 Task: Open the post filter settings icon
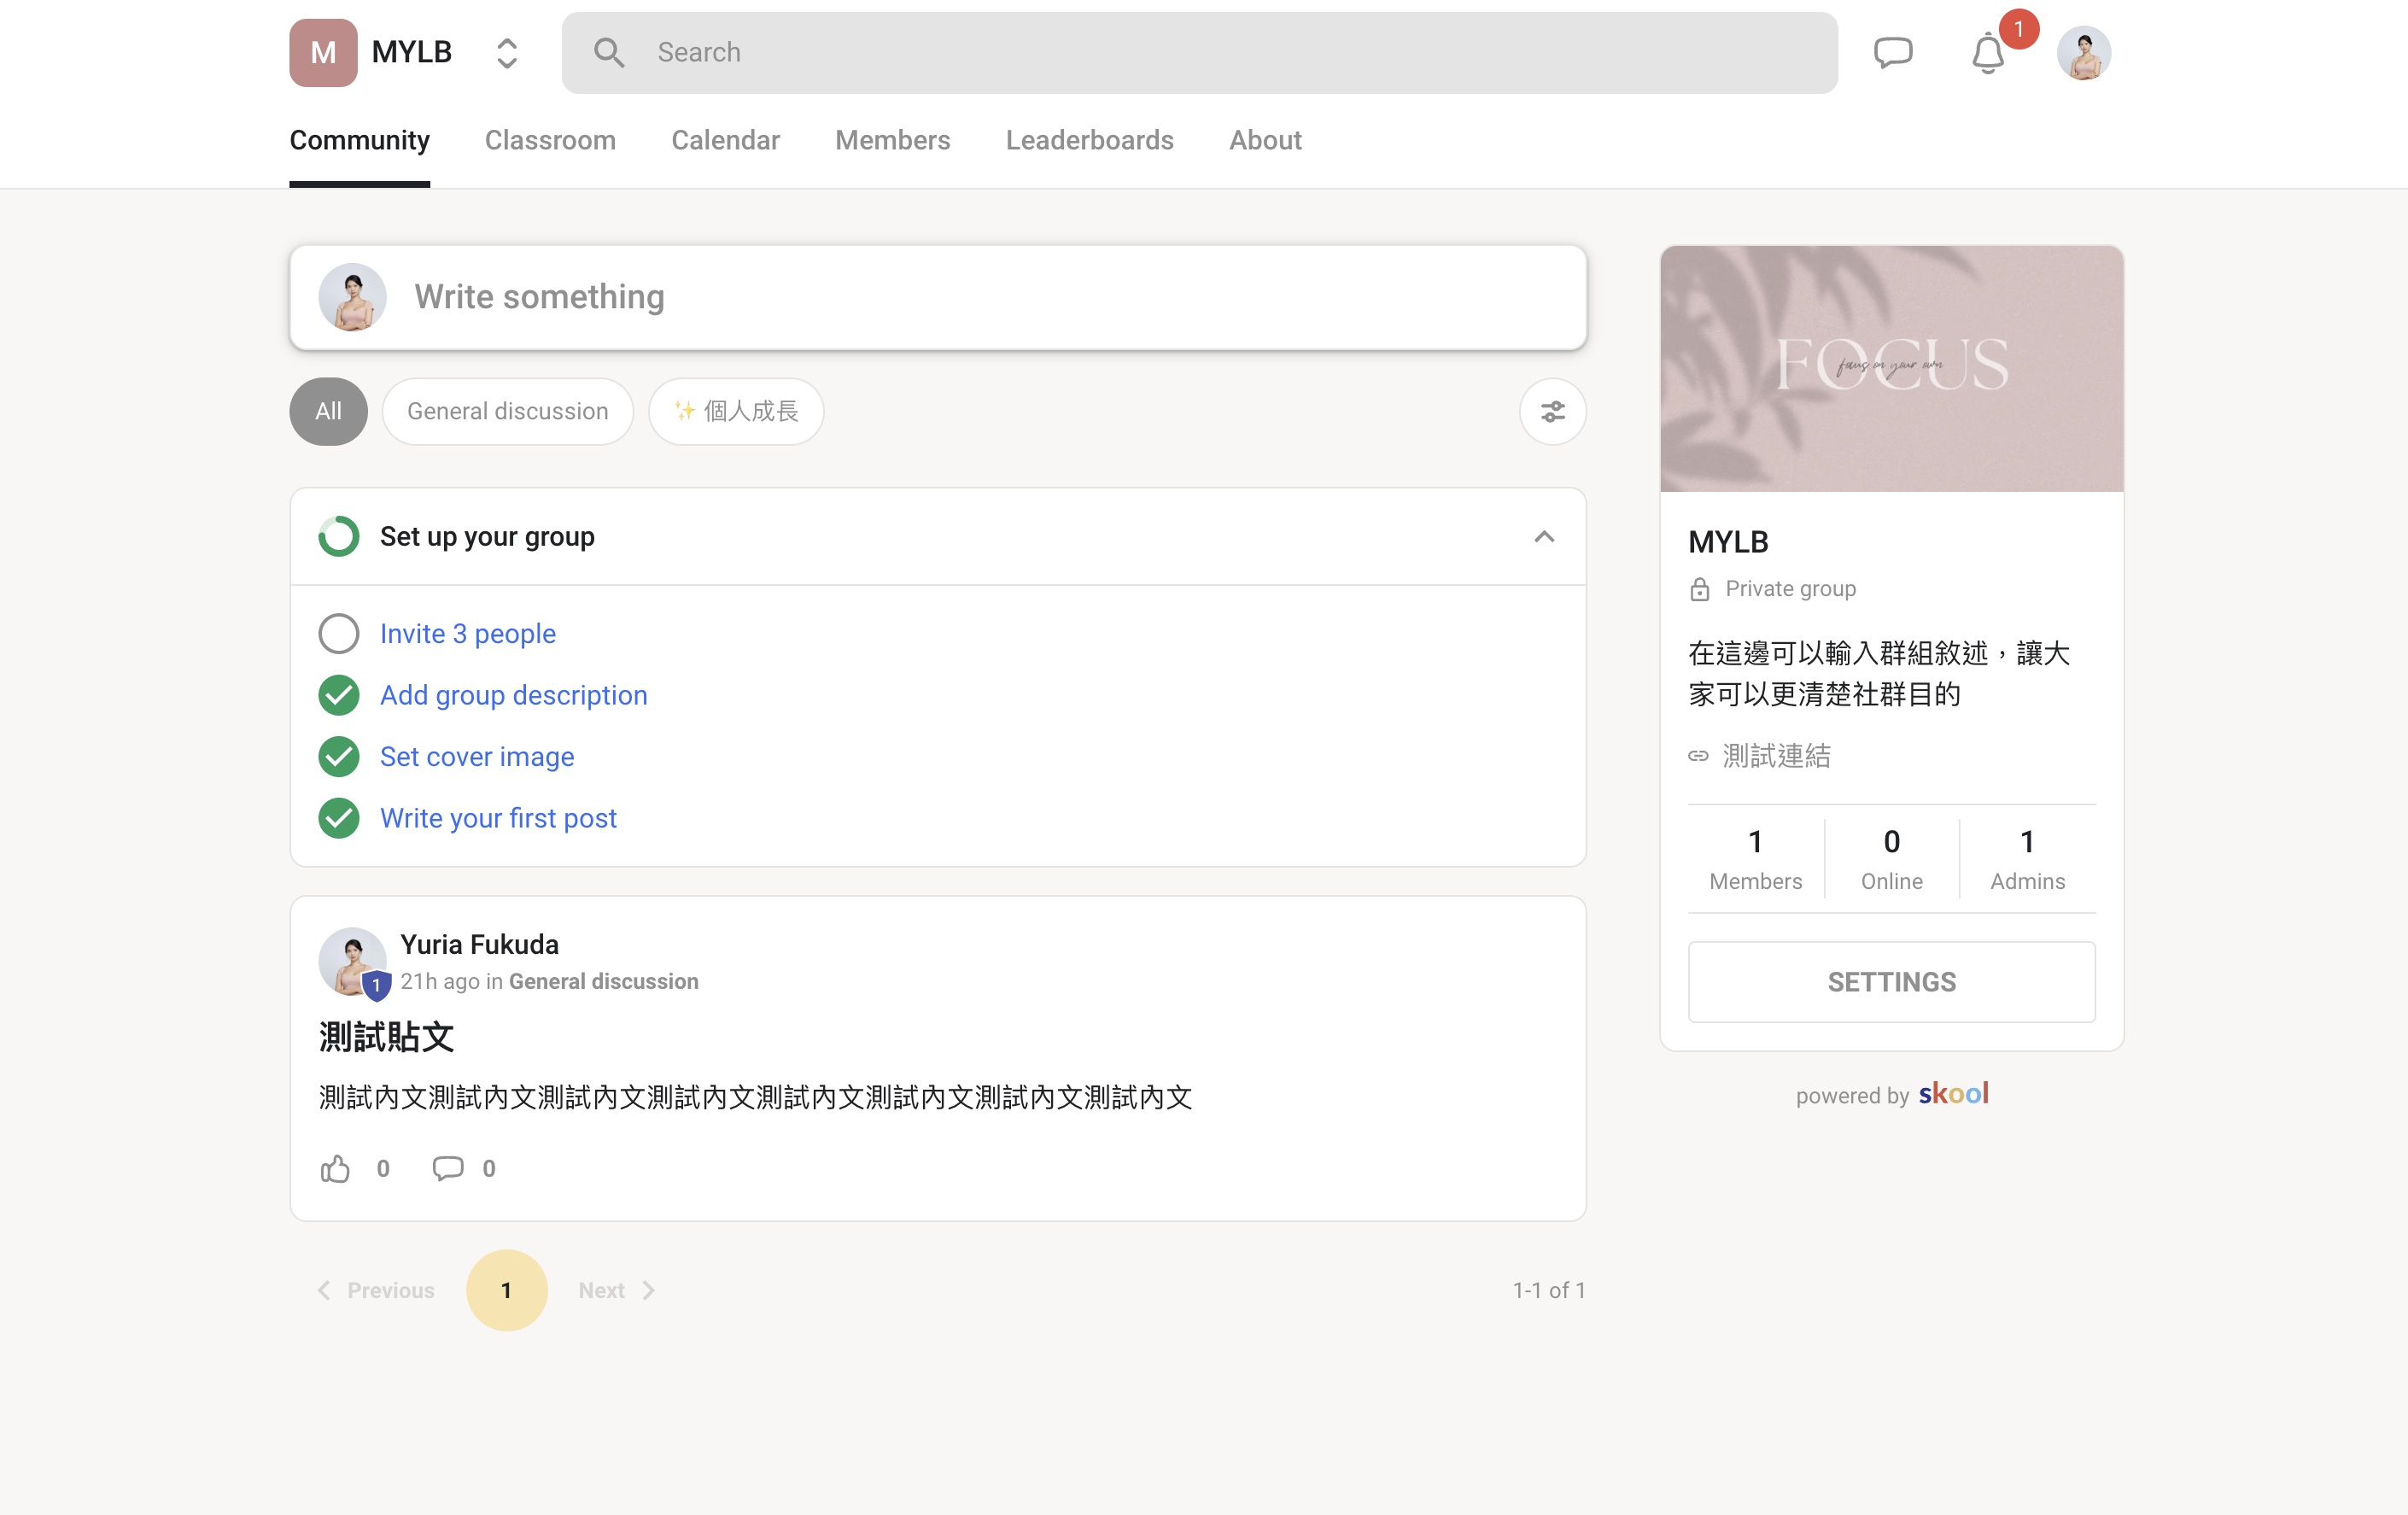[x=1552, y=411]
